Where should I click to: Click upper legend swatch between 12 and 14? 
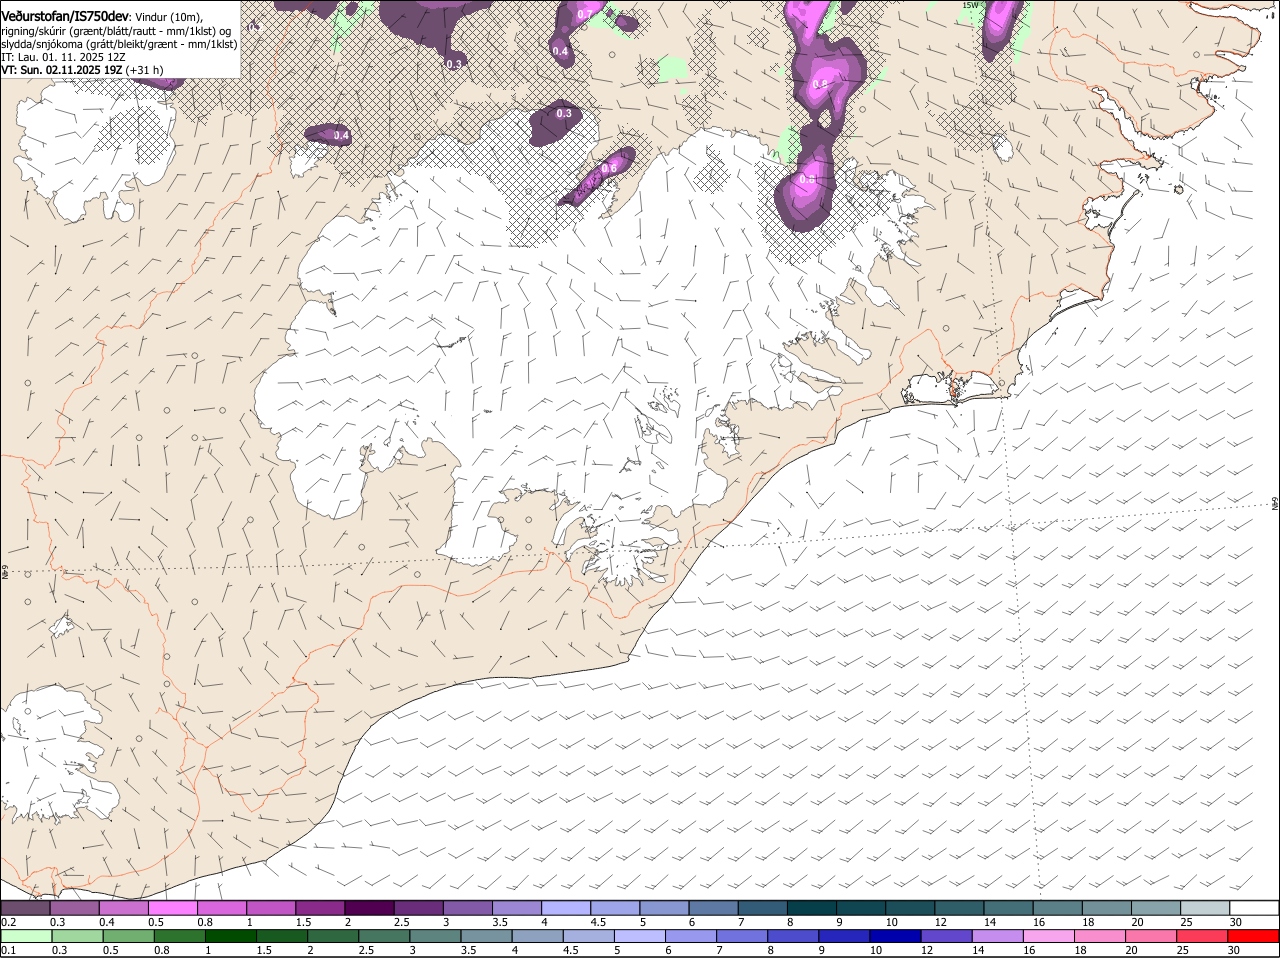pos(959,908)
